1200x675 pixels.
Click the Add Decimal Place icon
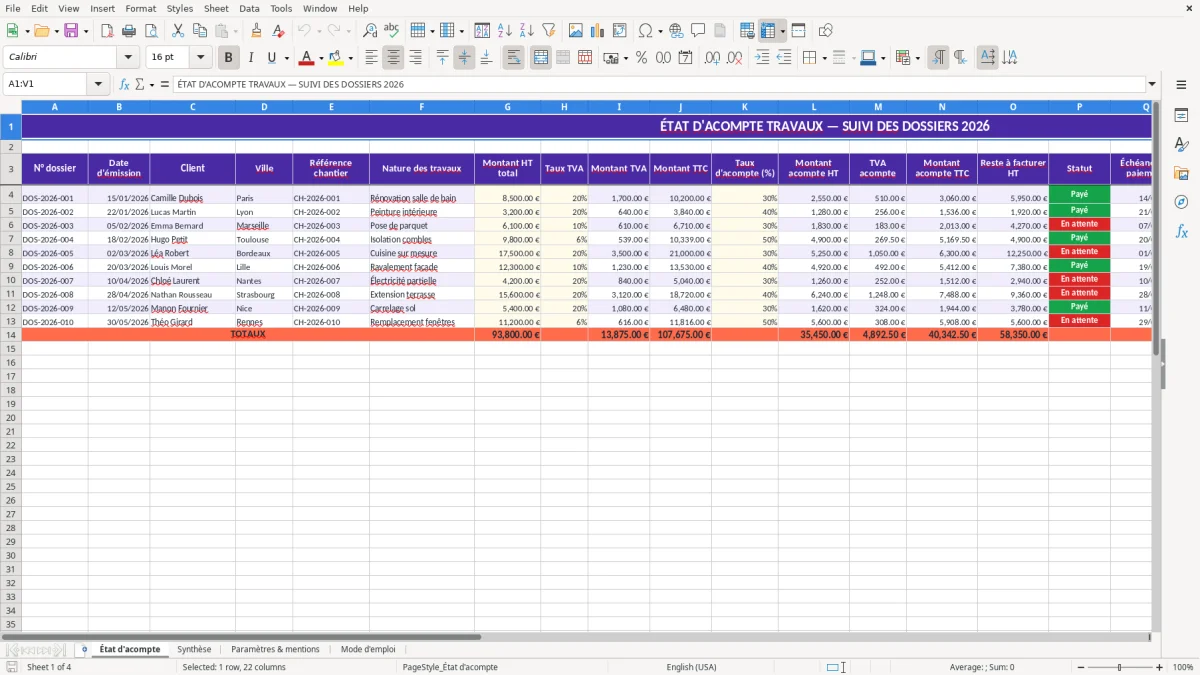point(713,58)
